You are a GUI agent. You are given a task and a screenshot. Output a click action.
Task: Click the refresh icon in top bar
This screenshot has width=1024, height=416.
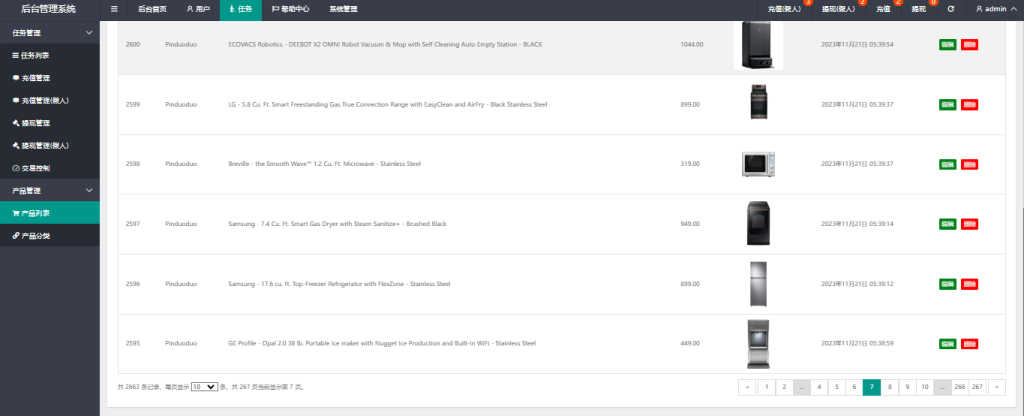pos(951,9)
